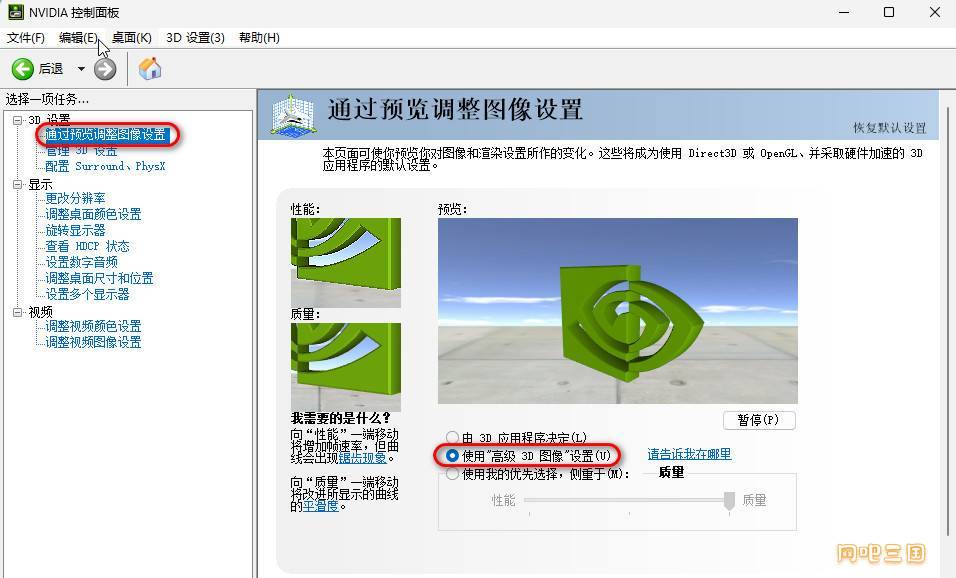Viewport: 956px width, 578px height.
Task: Click the NVIDIA logo icon in title bar
Action: pyautogui.click(x=12, y=12)
